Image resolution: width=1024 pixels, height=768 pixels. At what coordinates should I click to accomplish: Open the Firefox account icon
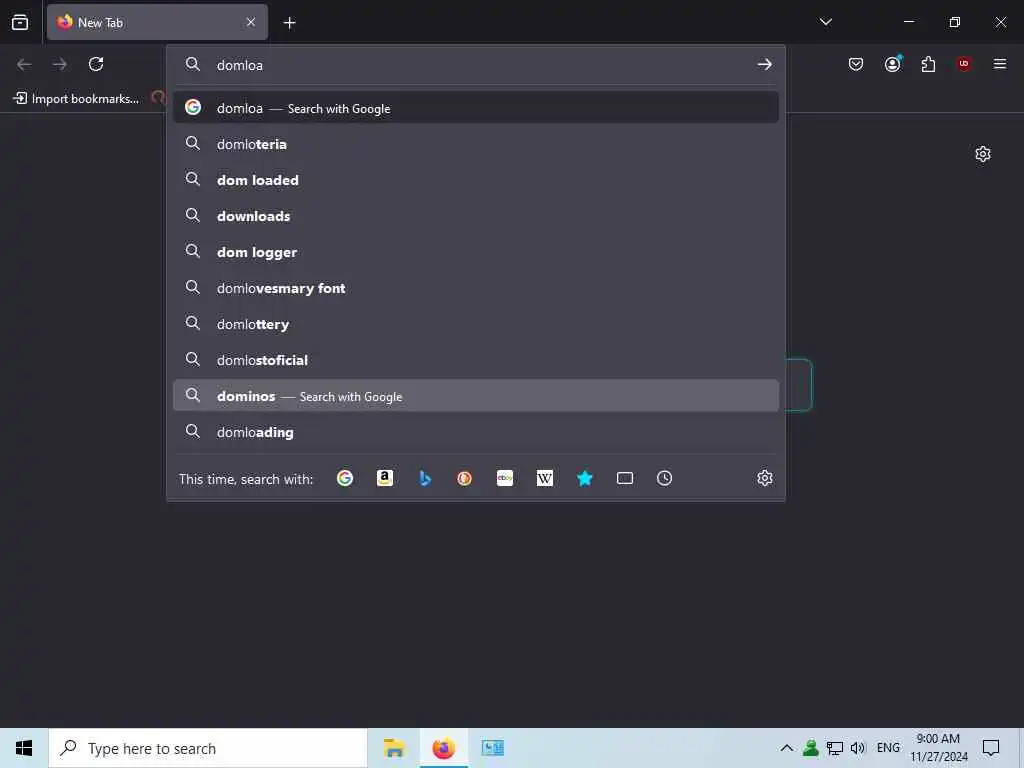click(x=893, y=64)
